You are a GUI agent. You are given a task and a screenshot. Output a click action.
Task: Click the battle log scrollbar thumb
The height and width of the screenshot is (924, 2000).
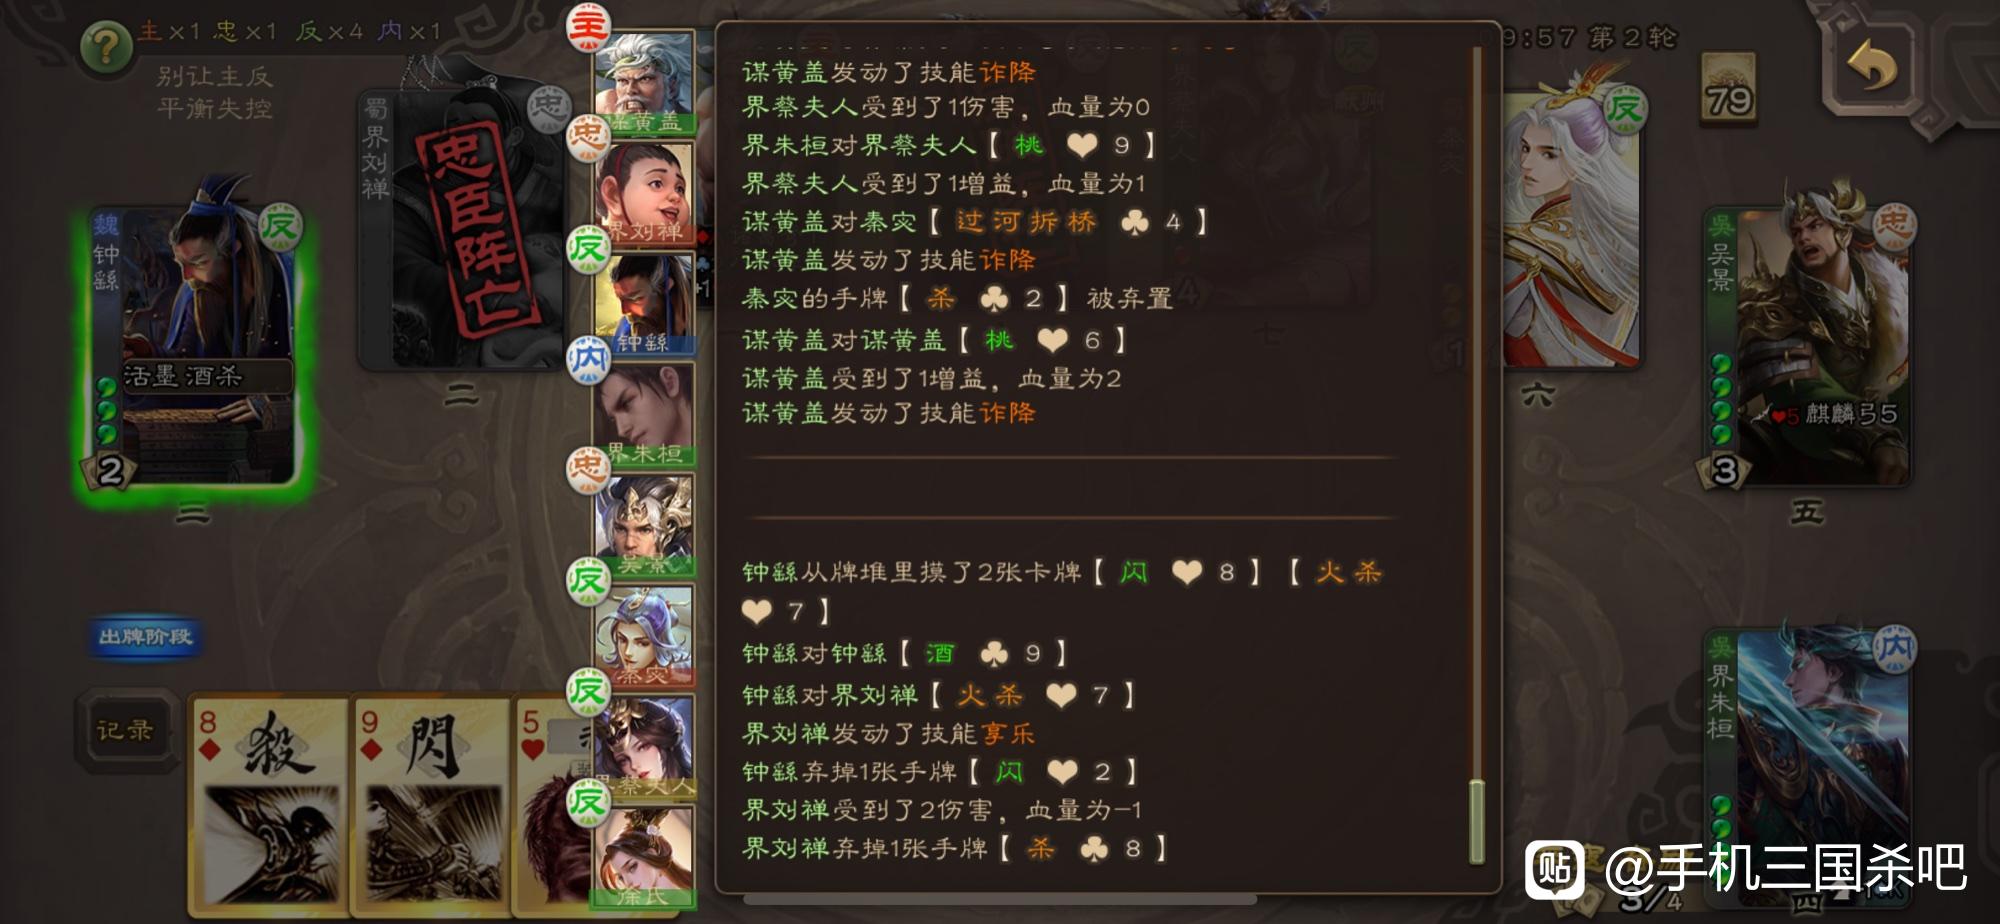coord(1476,820)
